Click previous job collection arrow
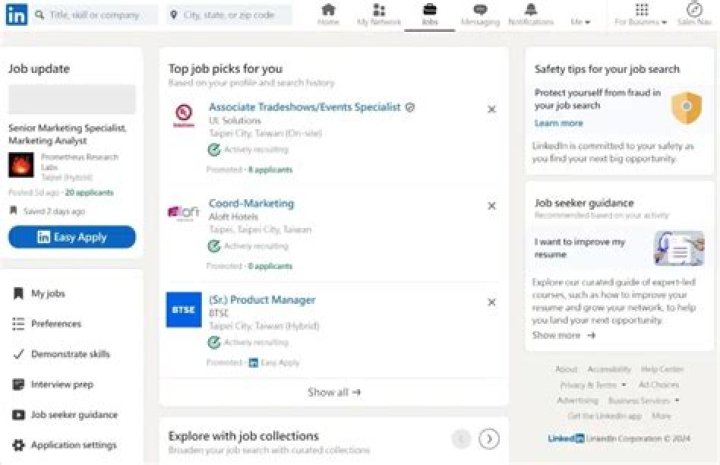720x465 pixels. 461,439
